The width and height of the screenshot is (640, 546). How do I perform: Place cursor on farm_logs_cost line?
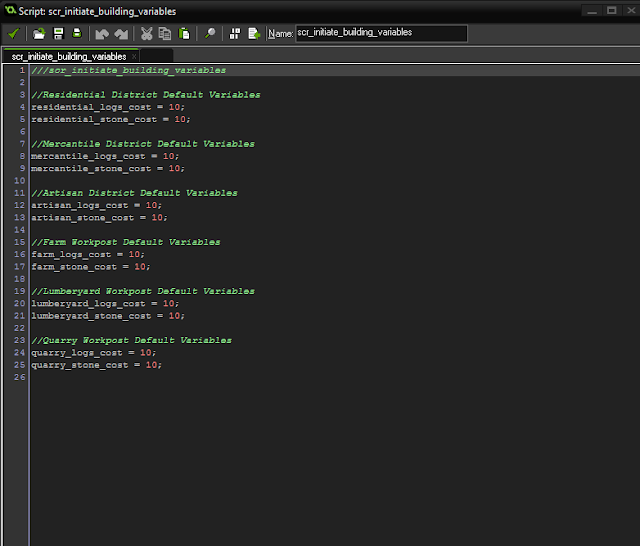click(x=88, y=254)
